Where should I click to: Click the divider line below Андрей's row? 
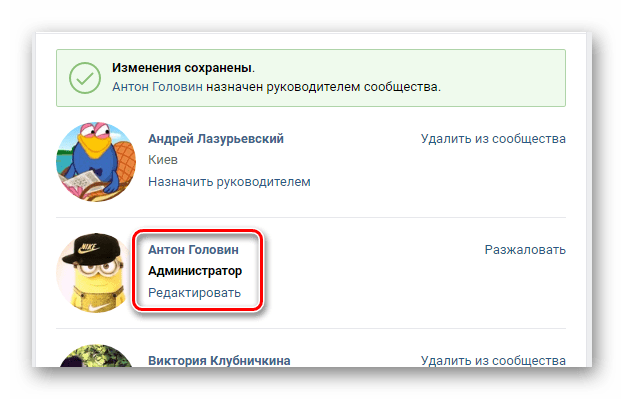[311, 218]
